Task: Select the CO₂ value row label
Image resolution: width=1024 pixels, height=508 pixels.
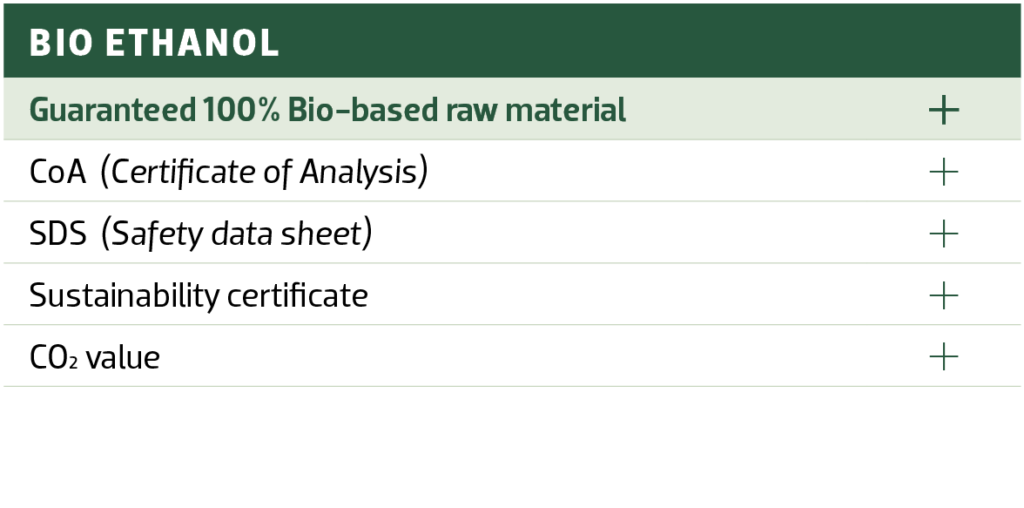Action: tap(94, 357)
